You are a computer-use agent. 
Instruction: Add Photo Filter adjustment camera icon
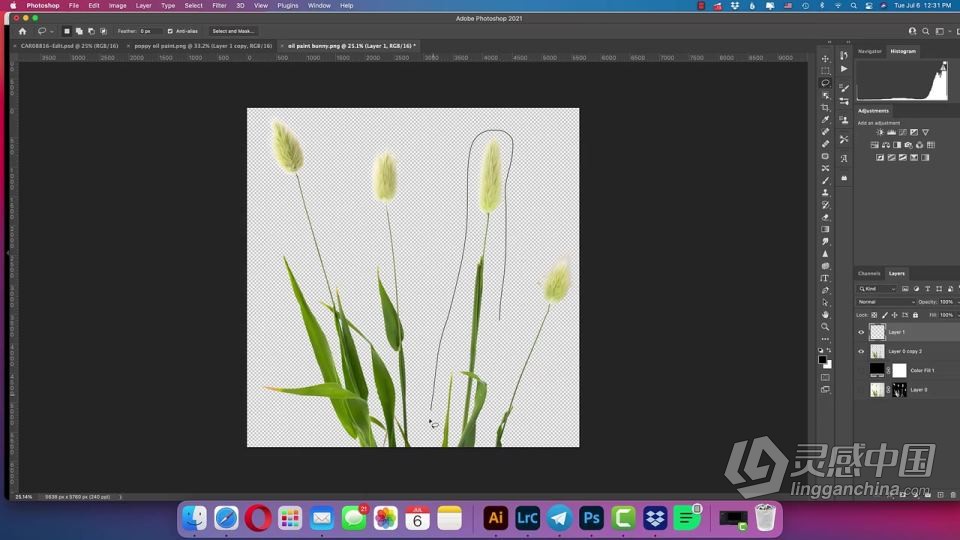point(908,145)
